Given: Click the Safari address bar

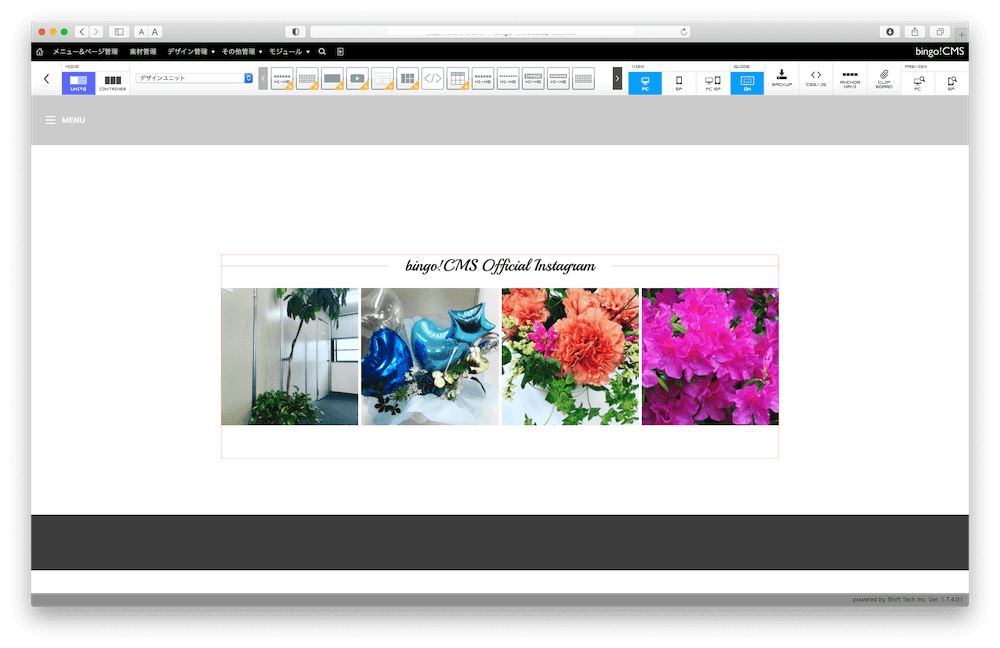Looking at the screenshot, I should tap(500, 31).
